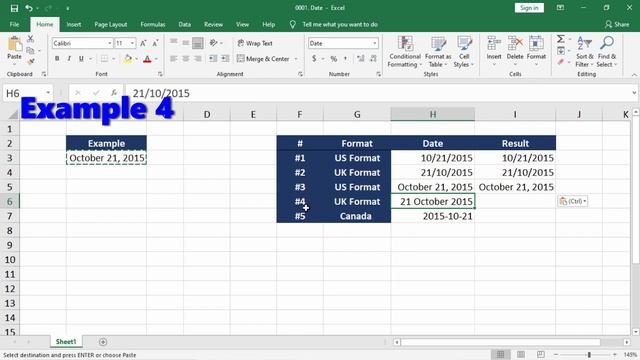Apply Percent Style format
The width and height of the screenshot is (640, 360).
(333, 59)
